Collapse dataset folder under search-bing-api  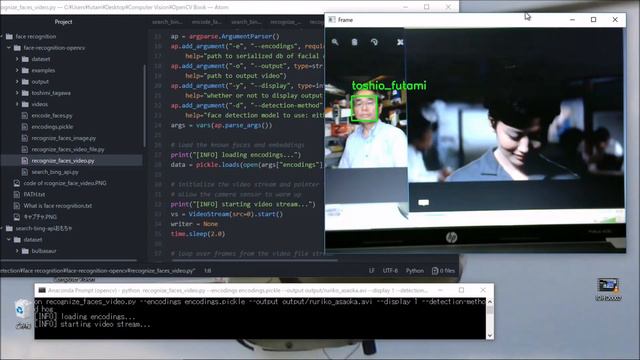9,240
